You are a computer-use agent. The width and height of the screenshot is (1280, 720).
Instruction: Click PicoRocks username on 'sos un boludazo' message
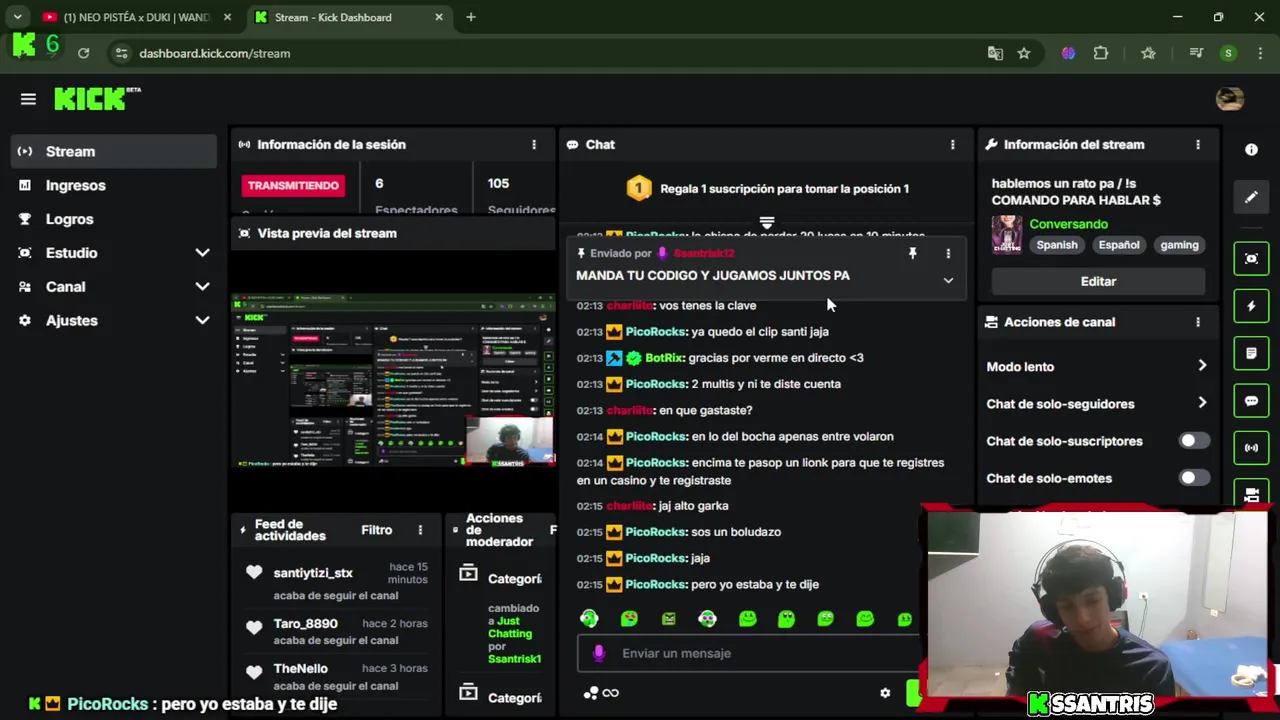click(x=655, y=532)
